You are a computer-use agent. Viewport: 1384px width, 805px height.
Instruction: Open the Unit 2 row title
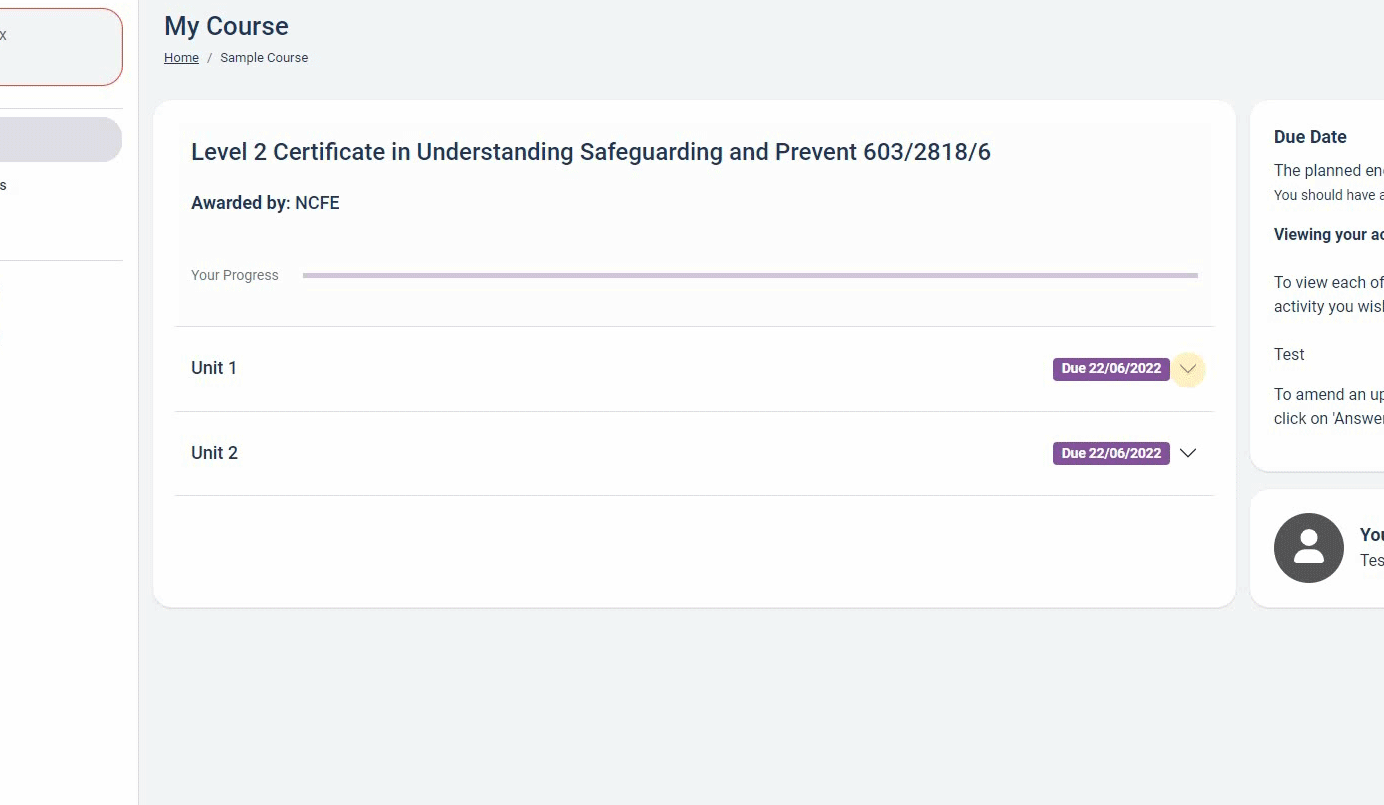point(214,453)
